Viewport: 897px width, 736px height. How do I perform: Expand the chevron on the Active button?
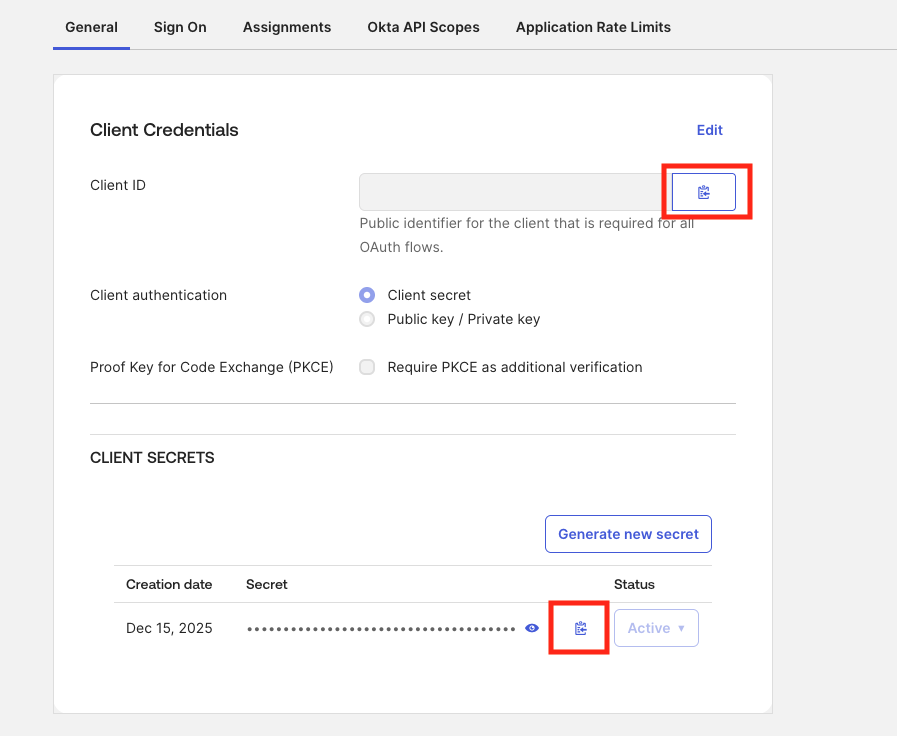pos(679,627)
